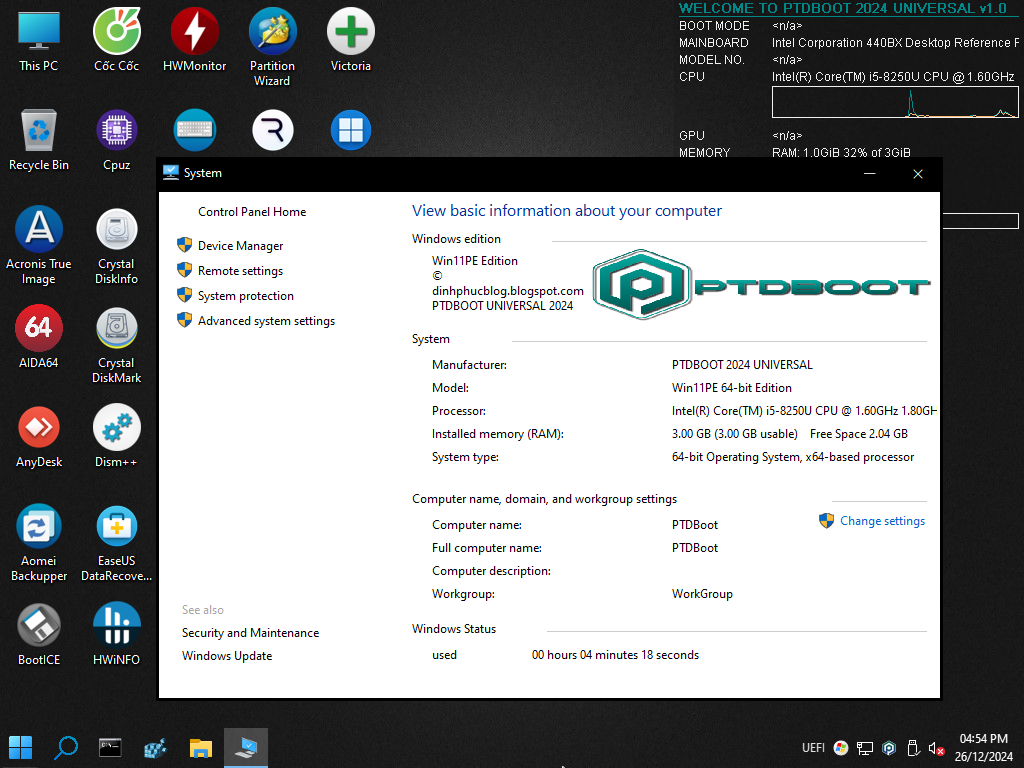Screen dimensions: 1024x768
Task: Click the System window title icon
Action: (170, 172)
